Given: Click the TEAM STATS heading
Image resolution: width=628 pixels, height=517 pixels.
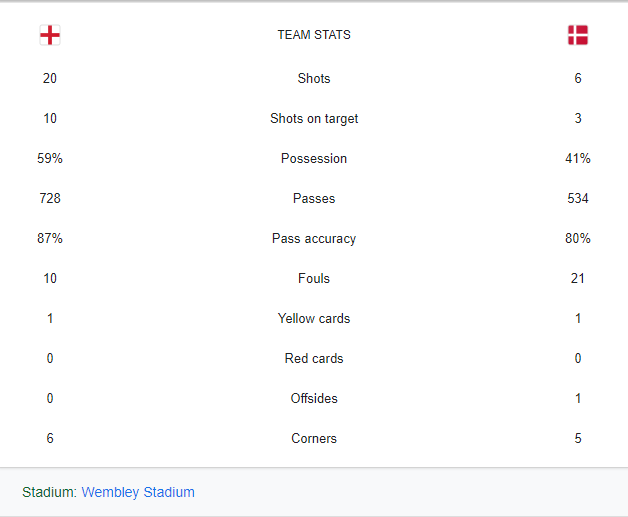Looking at the screenshot, I should (314, 35).
